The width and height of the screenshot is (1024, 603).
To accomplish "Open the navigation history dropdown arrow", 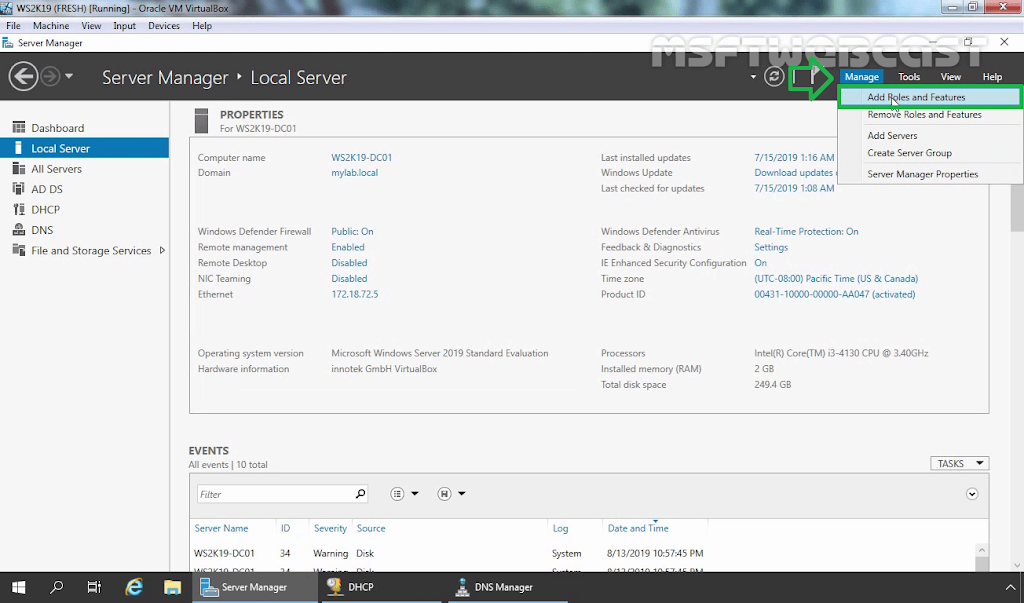I will (69, 76).
